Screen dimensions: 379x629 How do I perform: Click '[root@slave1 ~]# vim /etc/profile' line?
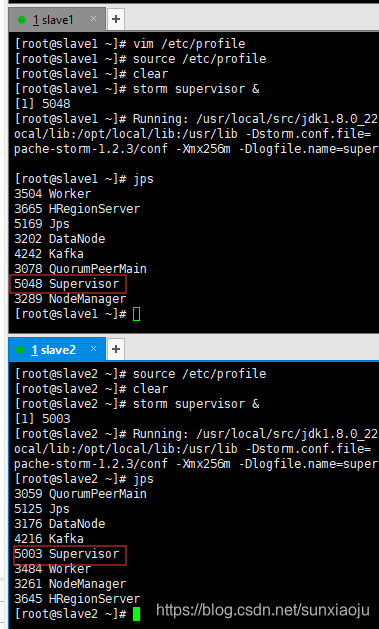pos(130,44)
